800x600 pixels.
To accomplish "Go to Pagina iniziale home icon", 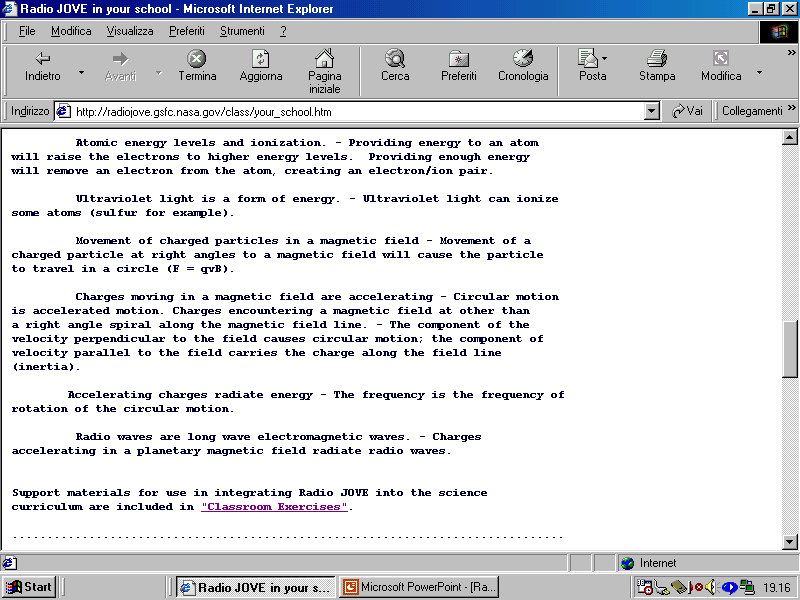I will [x=324, y=59].
